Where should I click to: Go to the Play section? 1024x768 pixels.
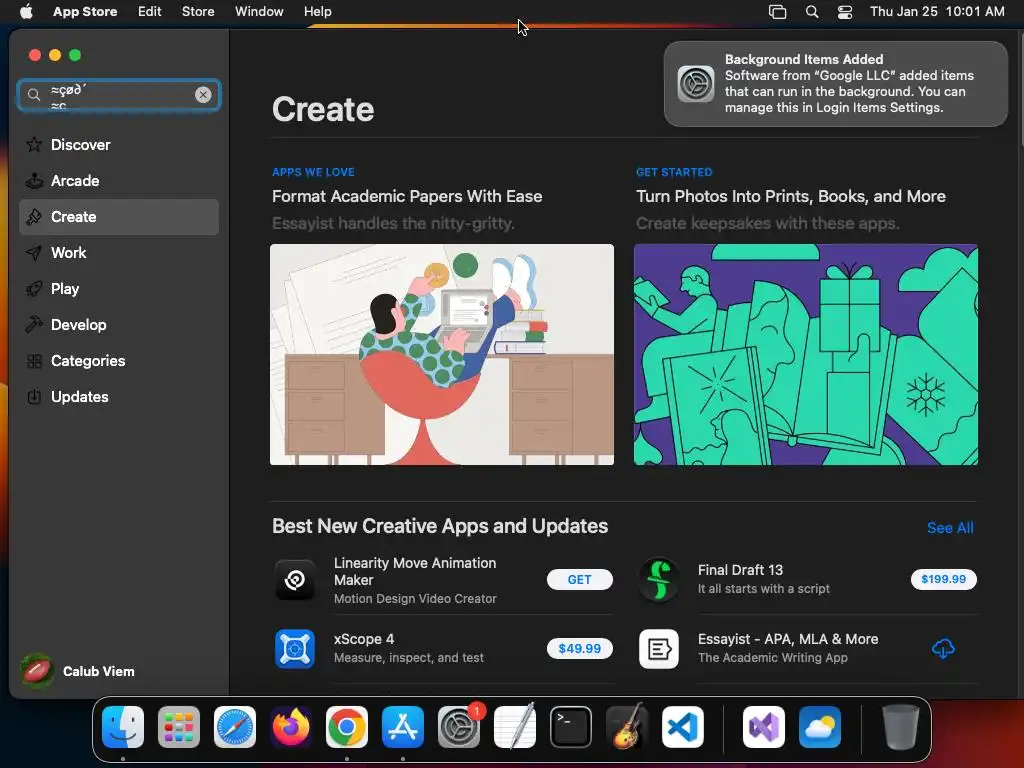119,289
